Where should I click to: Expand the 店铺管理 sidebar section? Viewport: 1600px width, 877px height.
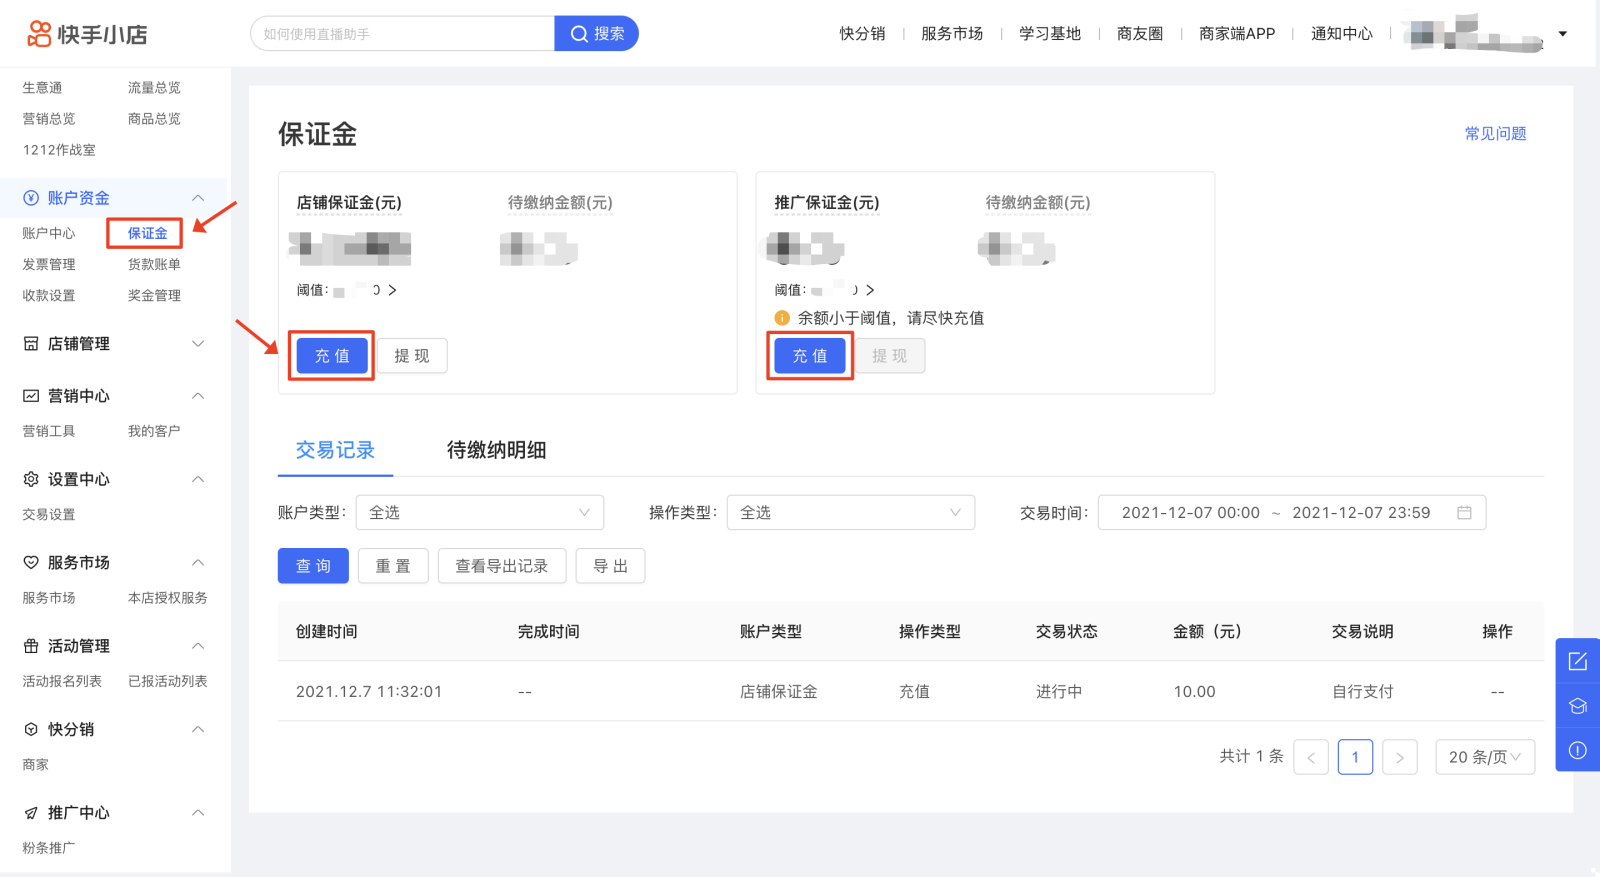[x=197, y=344]
